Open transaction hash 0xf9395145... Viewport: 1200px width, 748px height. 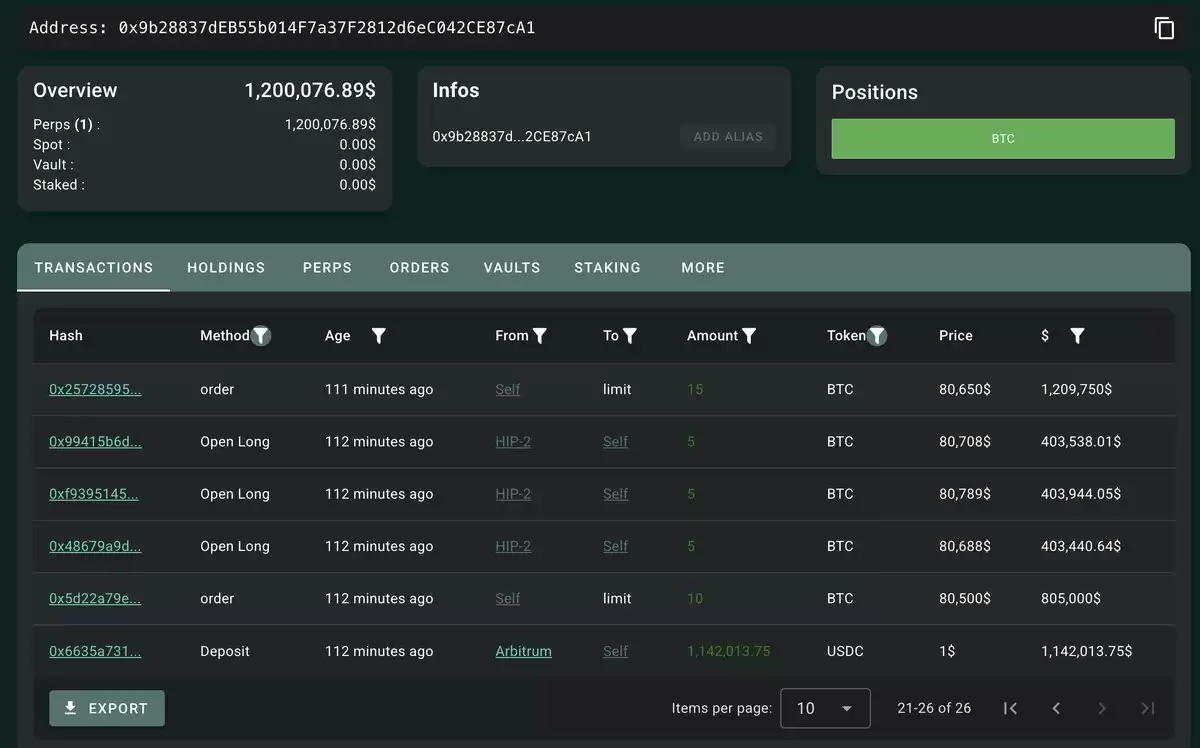click(x=94, y=494)
